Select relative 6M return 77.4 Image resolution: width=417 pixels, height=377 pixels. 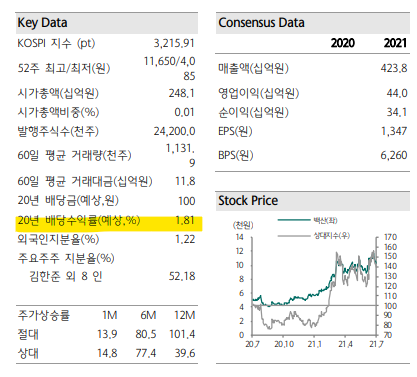(x=146, y=353)
